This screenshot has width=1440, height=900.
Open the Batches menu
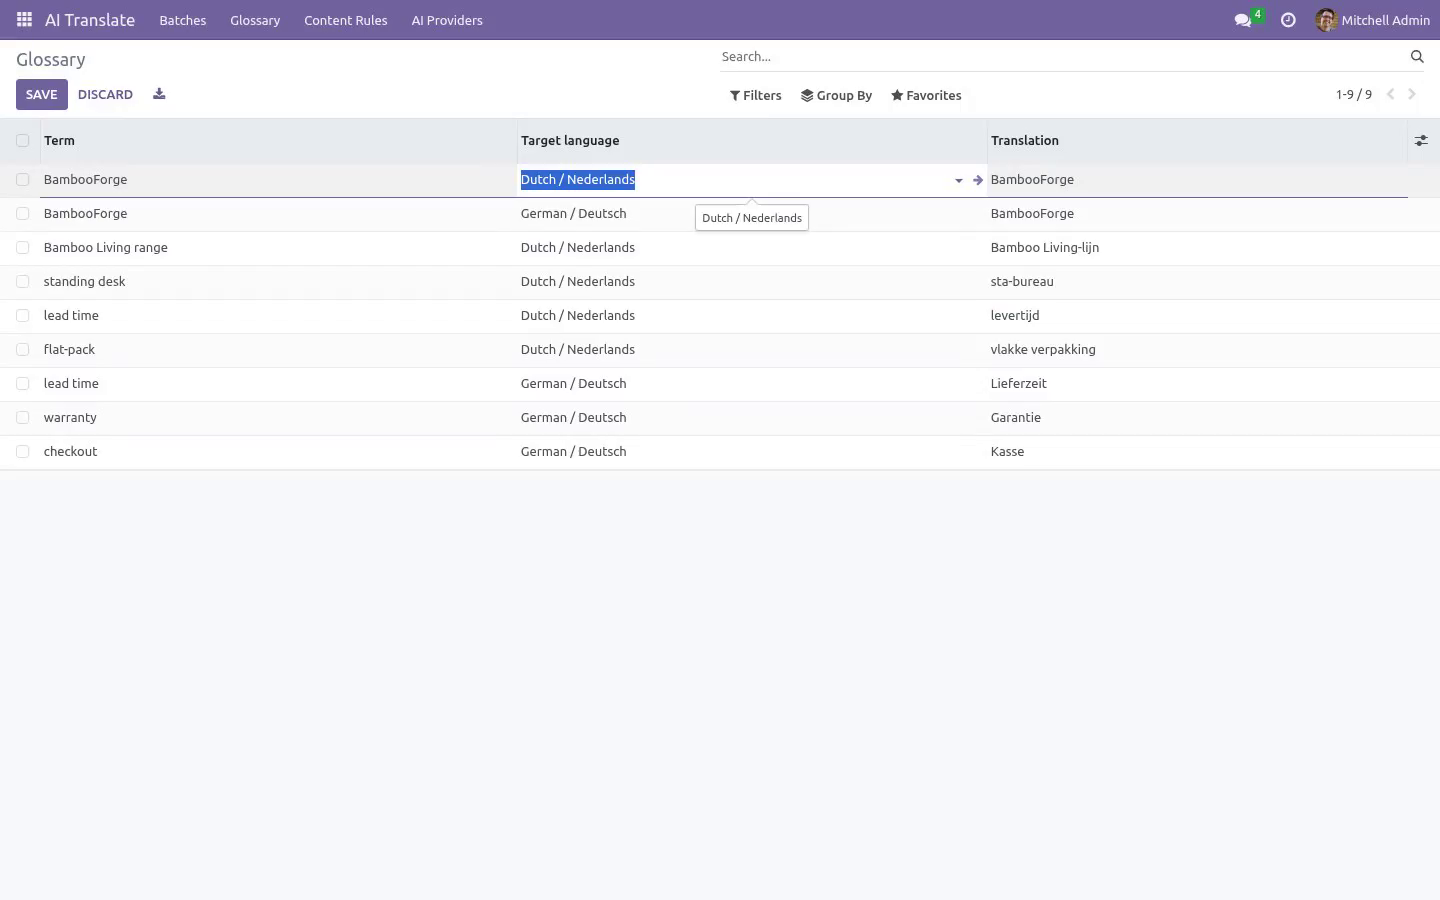pyautogui.click(x=183, y=20)
